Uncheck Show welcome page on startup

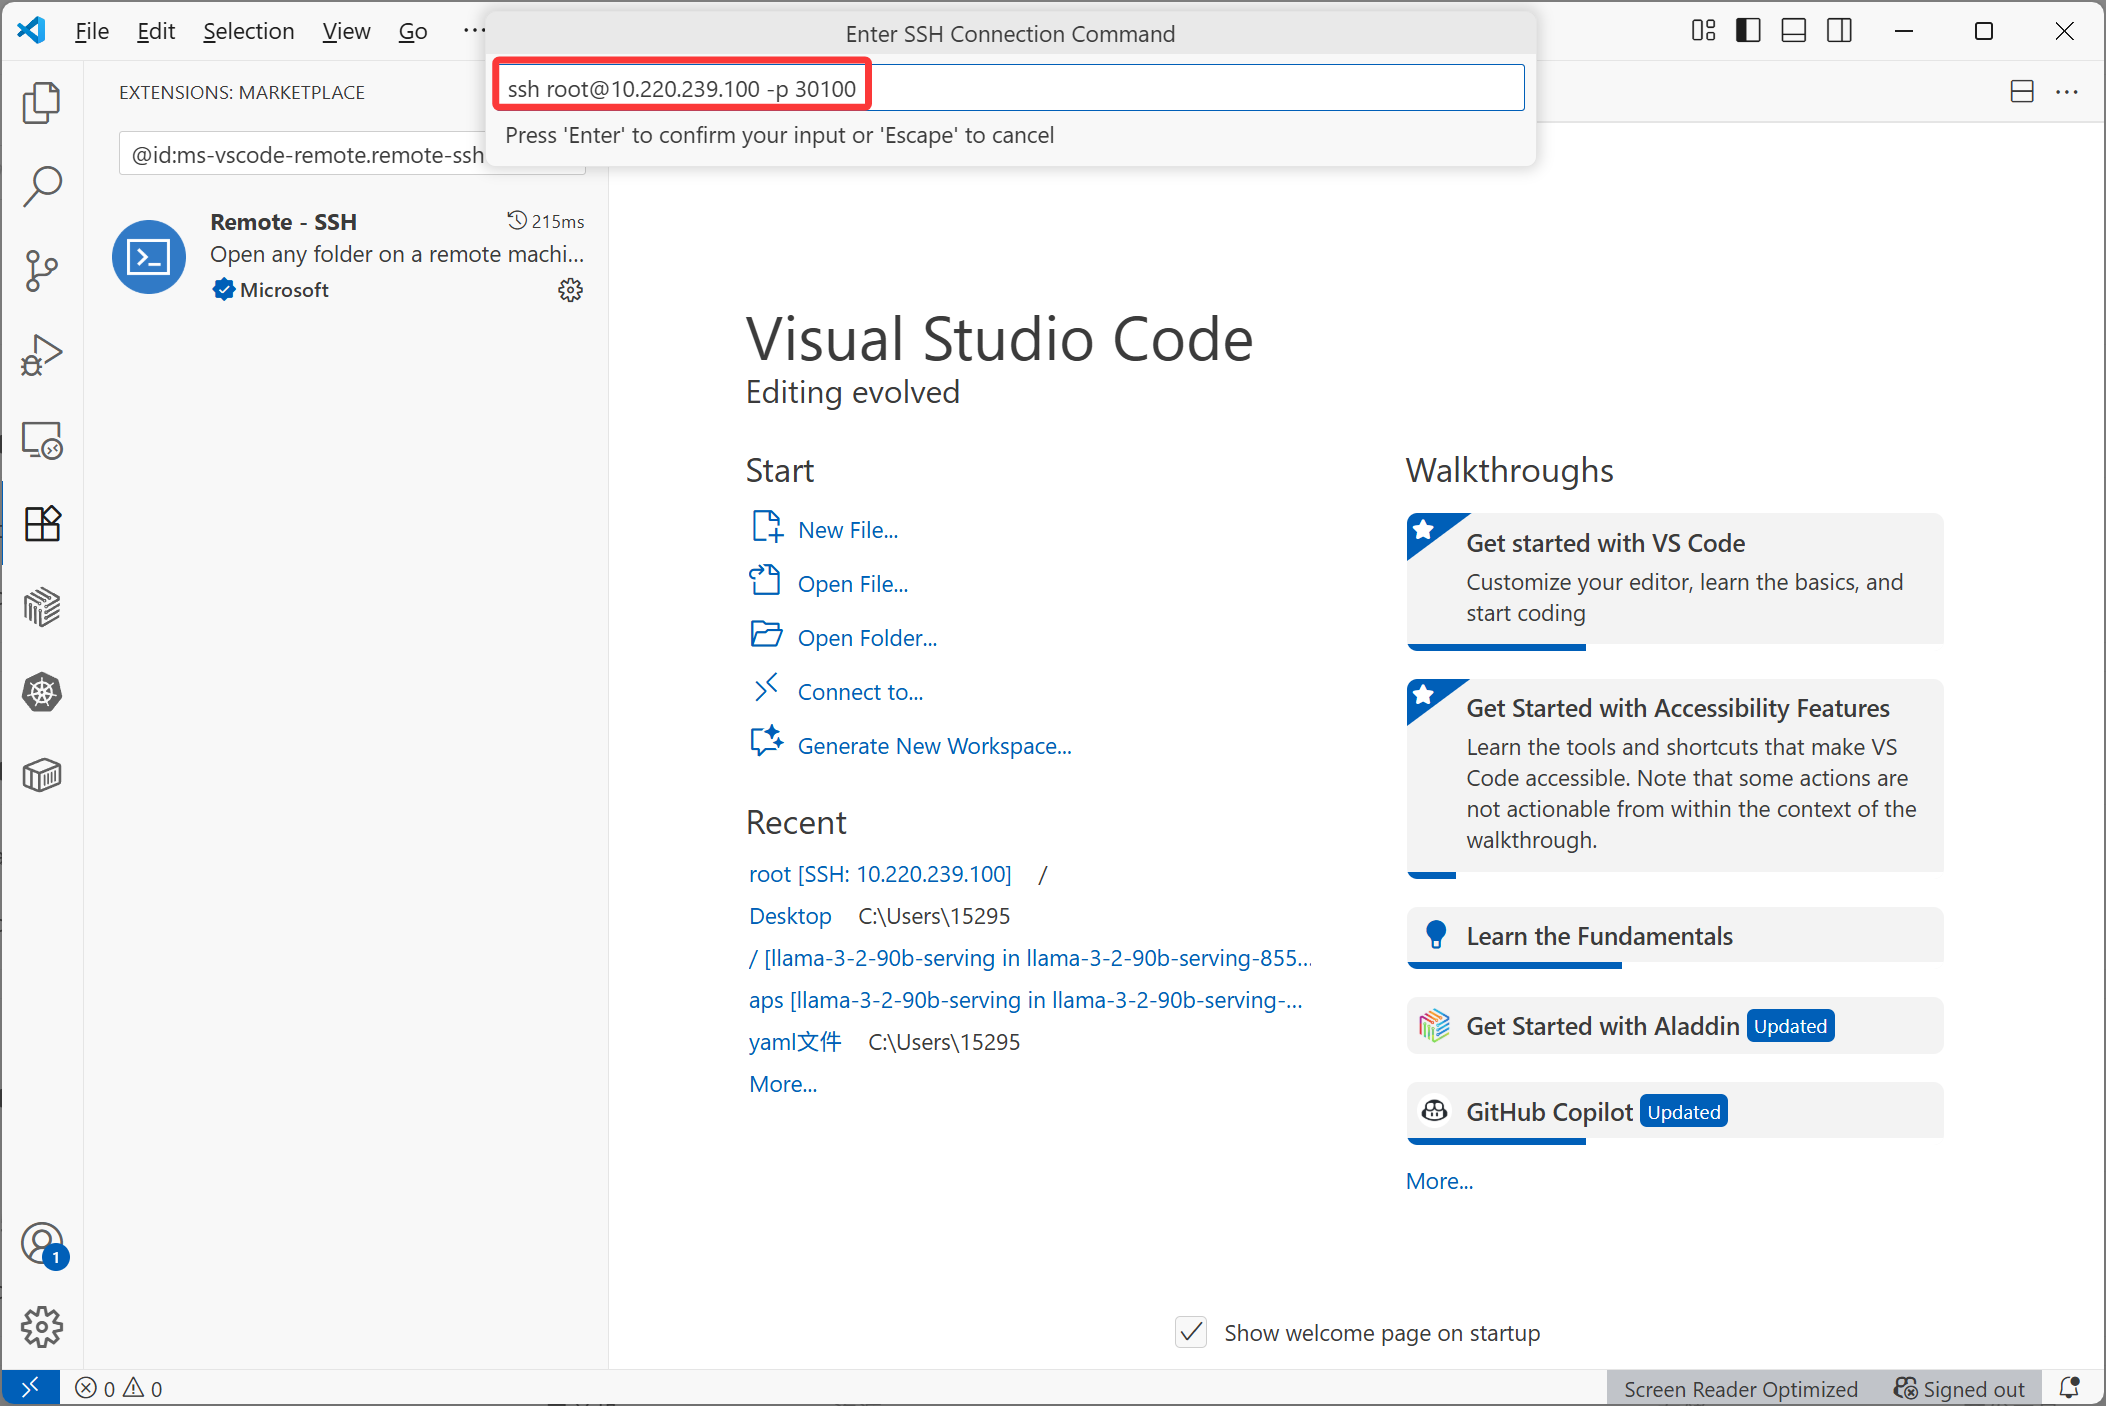pos(1191,1333)
